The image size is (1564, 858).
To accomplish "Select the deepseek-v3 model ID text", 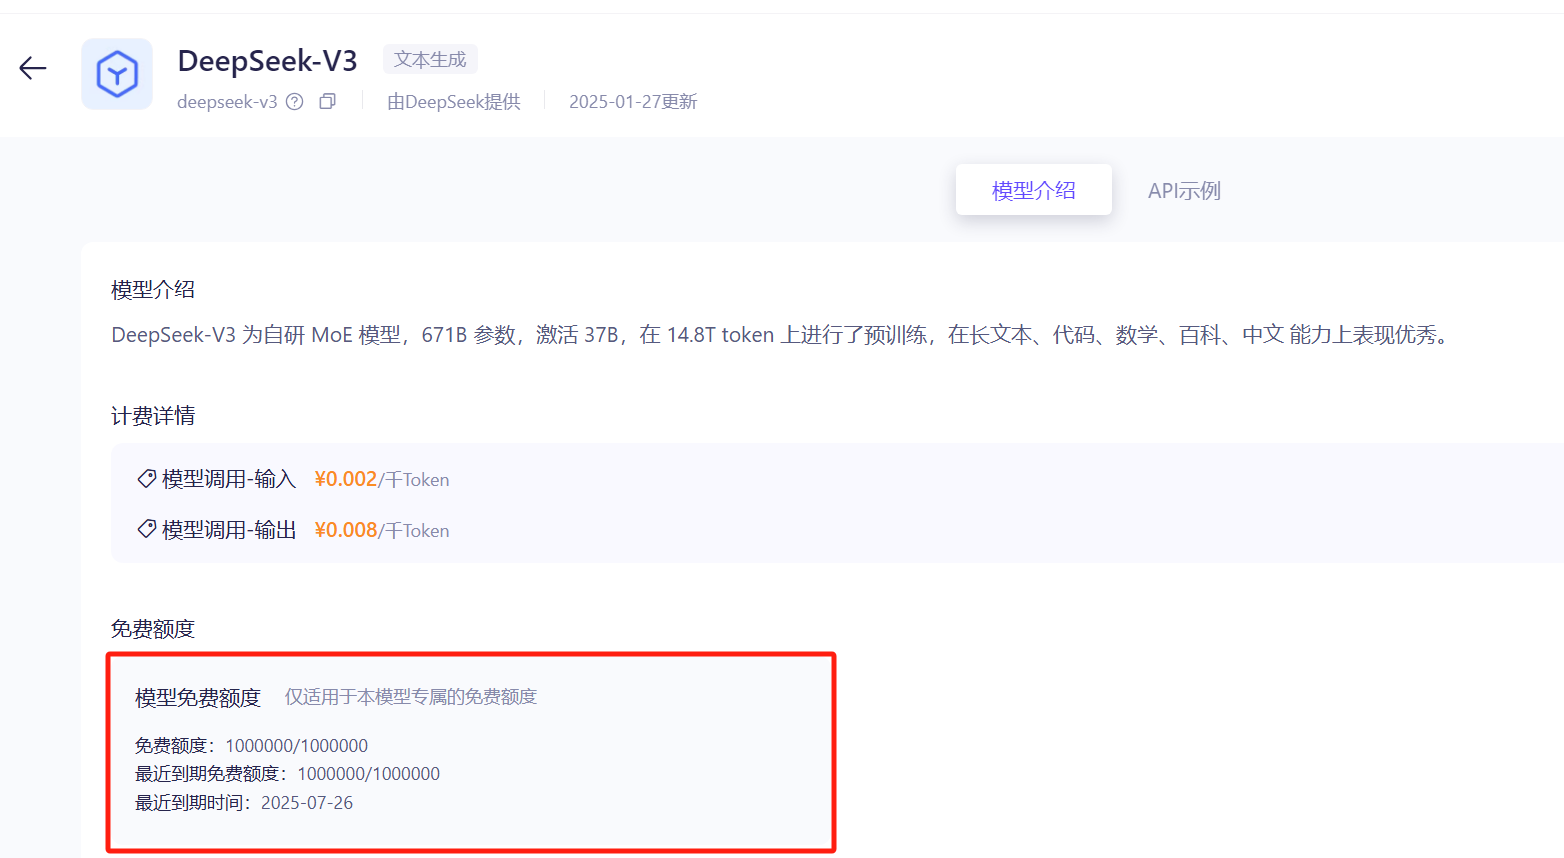I will (227, 102).
